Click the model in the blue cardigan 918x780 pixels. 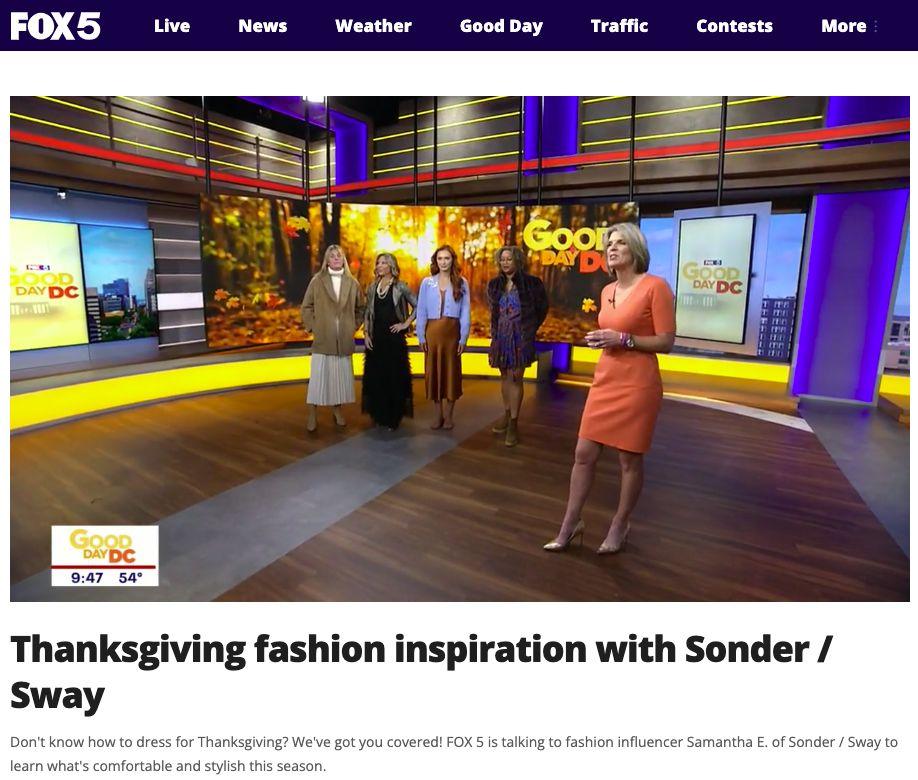pos(443,337)
